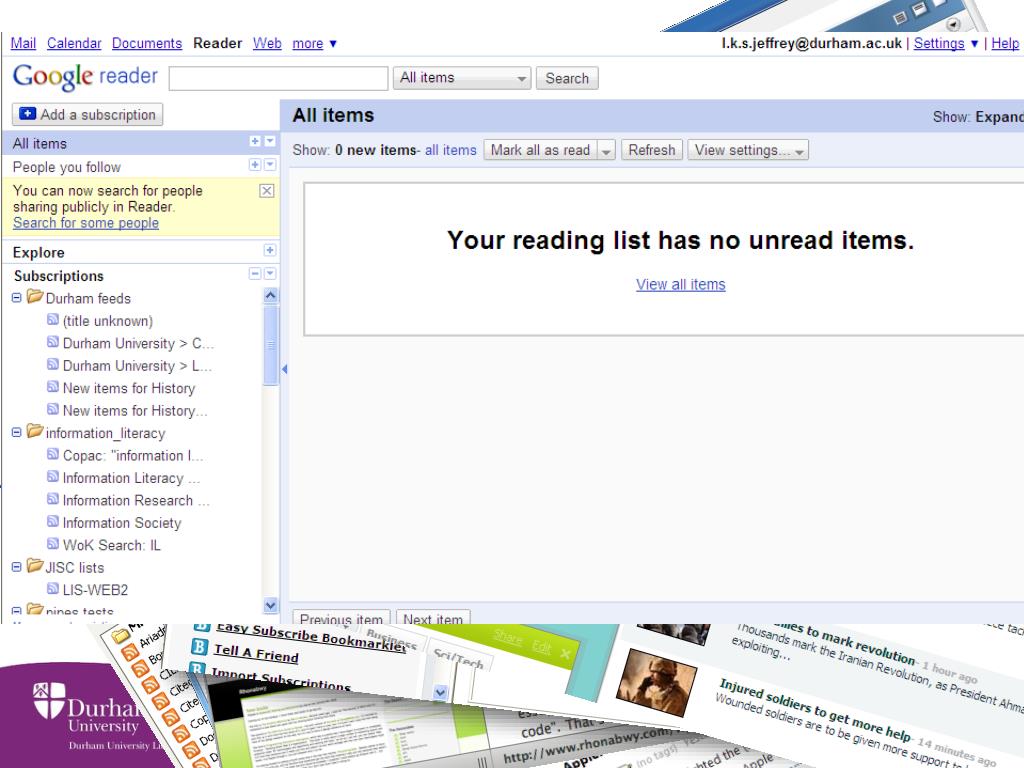Image resolution: width=1024 pixels, height=768 pixels.
Task: Select Information Society feed
Action: coord(121,522)
